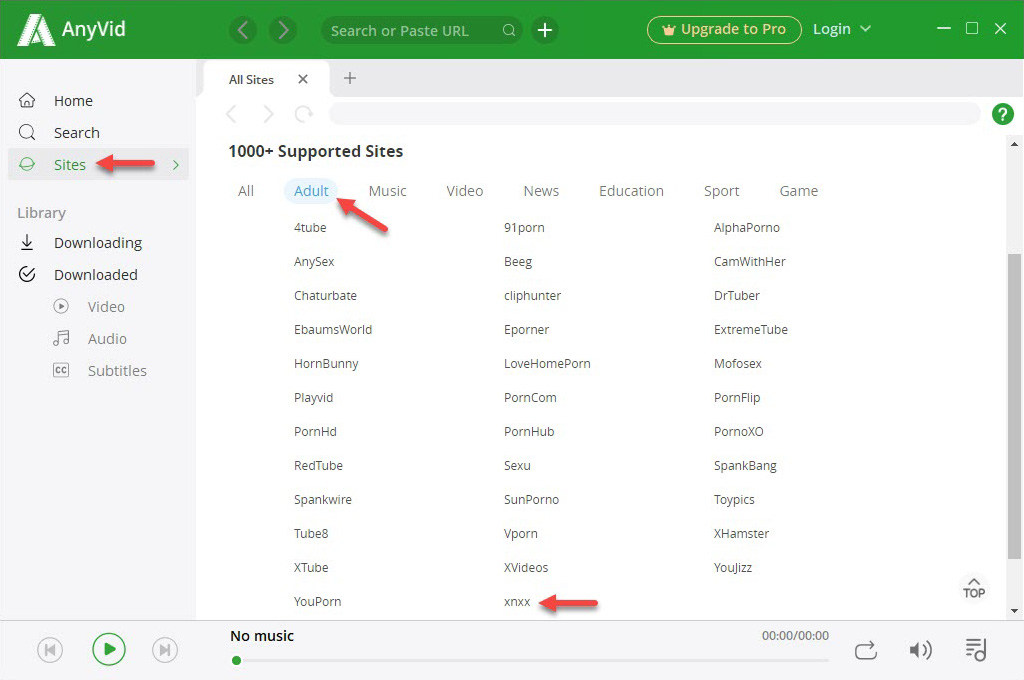Click the search magnifier in URL box
1024x680 pixels.
click(x=509, y=30)
